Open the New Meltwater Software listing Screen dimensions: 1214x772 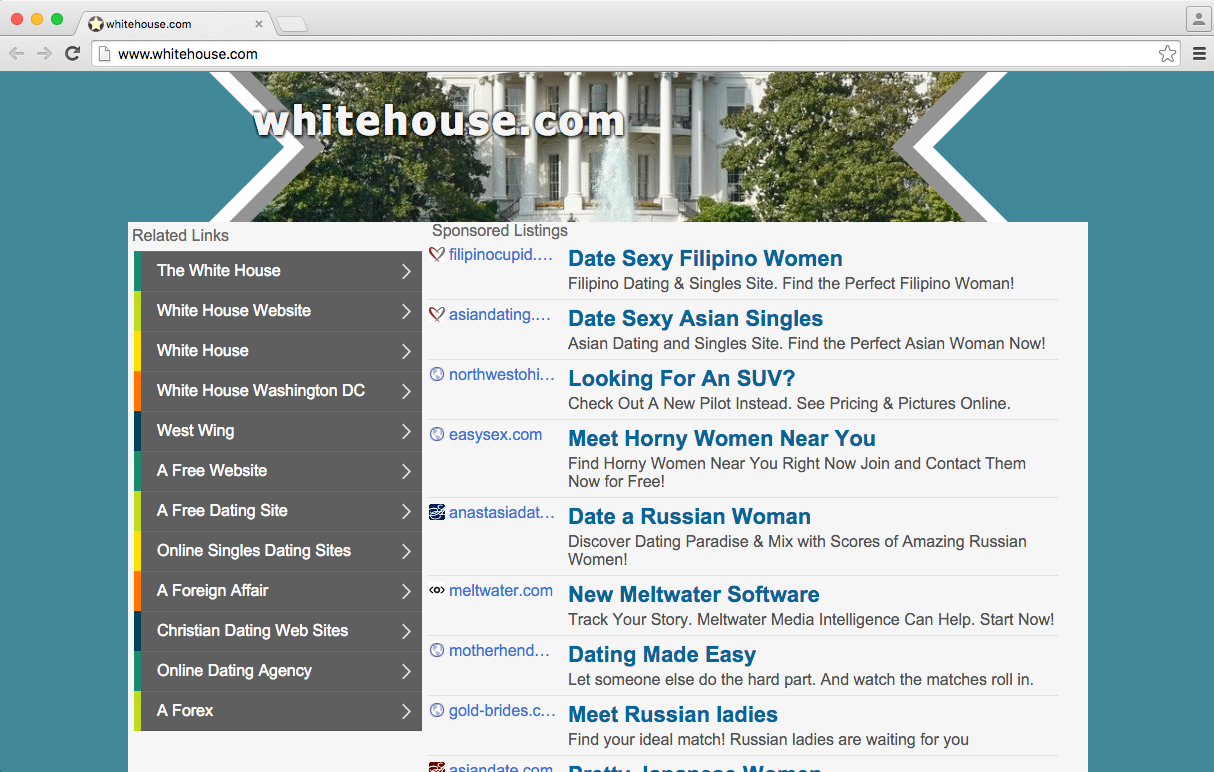point(694,595)
